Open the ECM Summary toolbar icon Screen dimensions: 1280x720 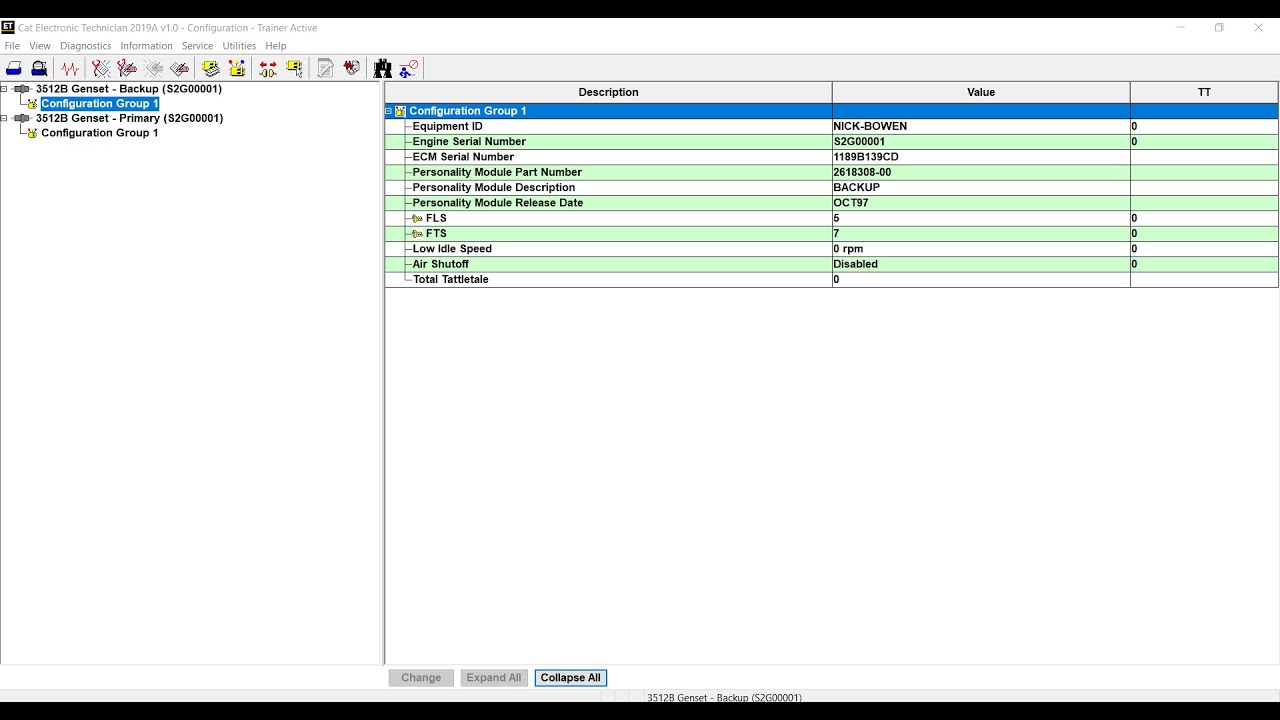211,69
